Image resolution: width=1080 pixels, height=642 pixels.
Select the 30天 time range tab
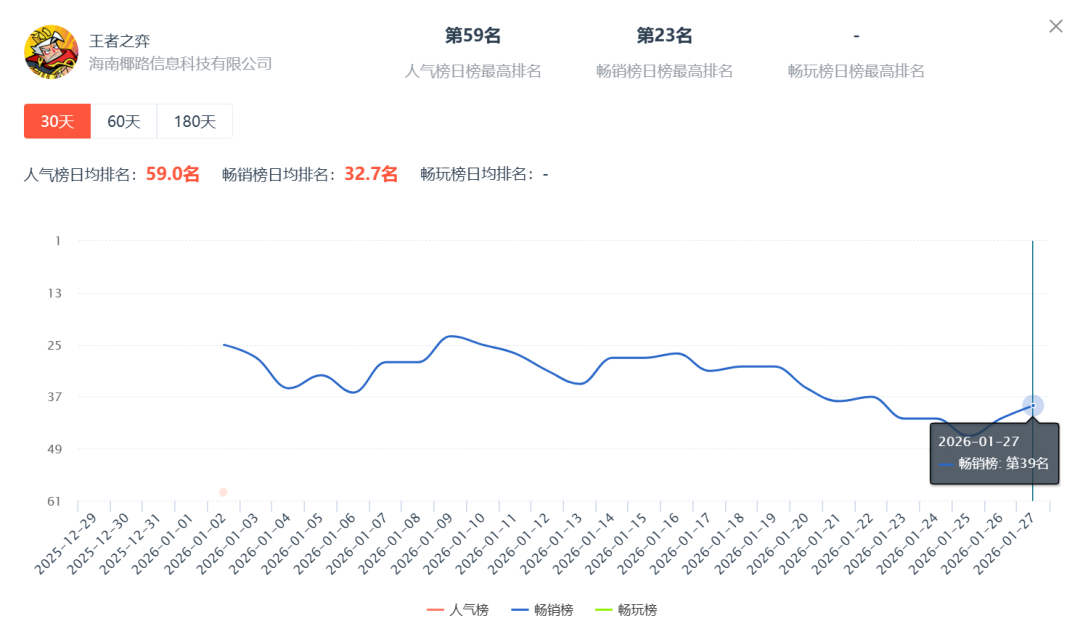point(57,121)
